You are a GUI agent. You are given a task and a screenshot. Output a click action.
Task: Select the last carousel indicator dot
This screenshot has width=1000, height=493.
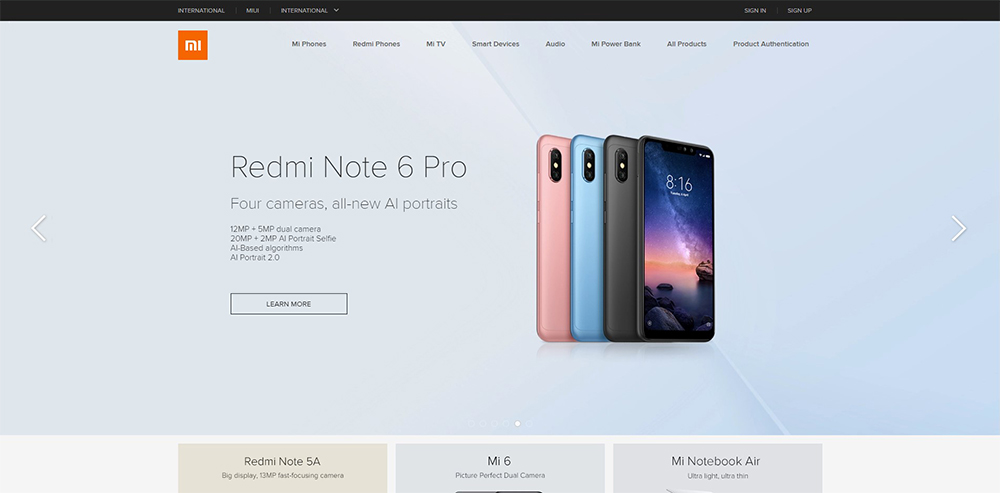(529, 423)
